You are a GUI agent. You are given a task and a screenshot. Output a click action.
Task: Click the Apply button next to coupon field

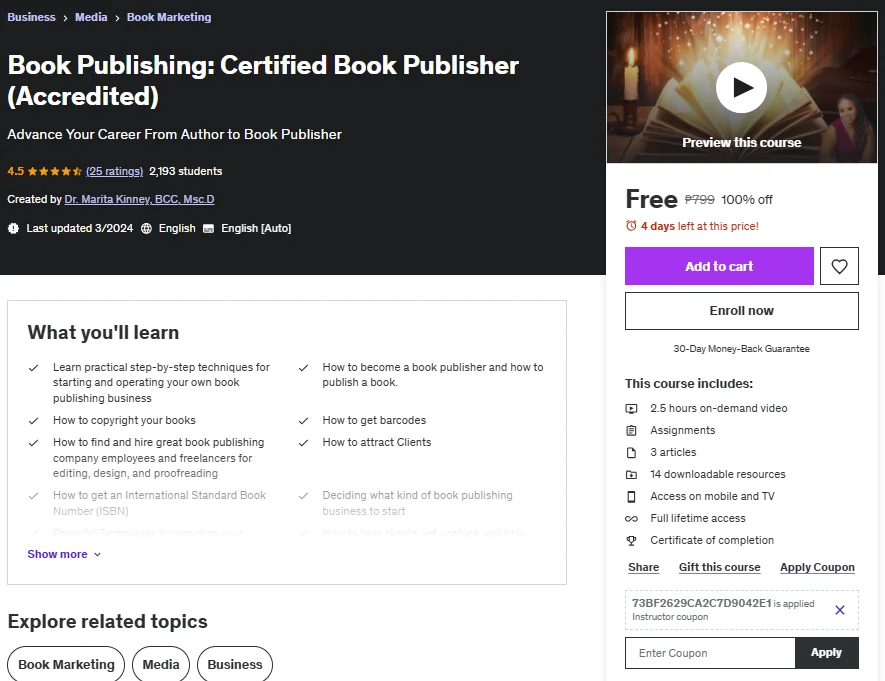[826, 653]
